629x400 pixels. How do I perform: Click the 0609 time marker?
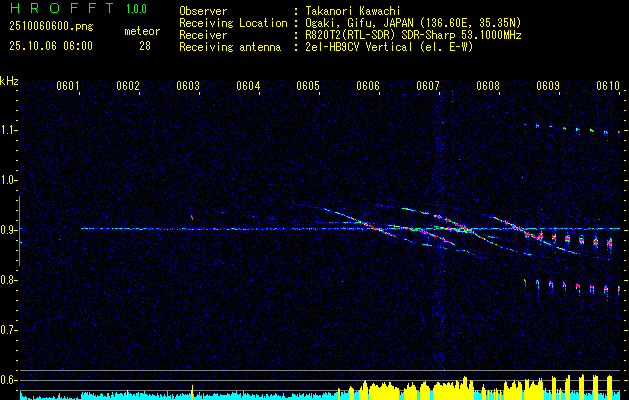tap(548, 86)
